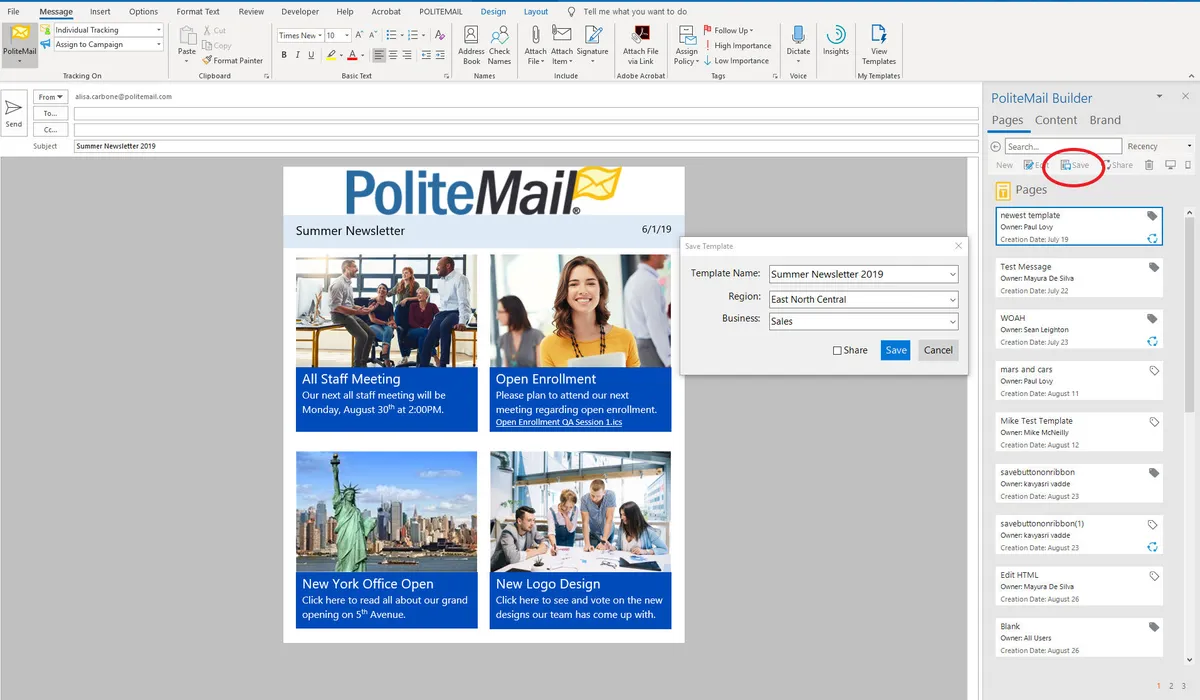Click the tag icon on Test Message template
Image resolution: width=1200 pixels, height=700 pixels.
pyautogui.click(x=1153, y=267)
